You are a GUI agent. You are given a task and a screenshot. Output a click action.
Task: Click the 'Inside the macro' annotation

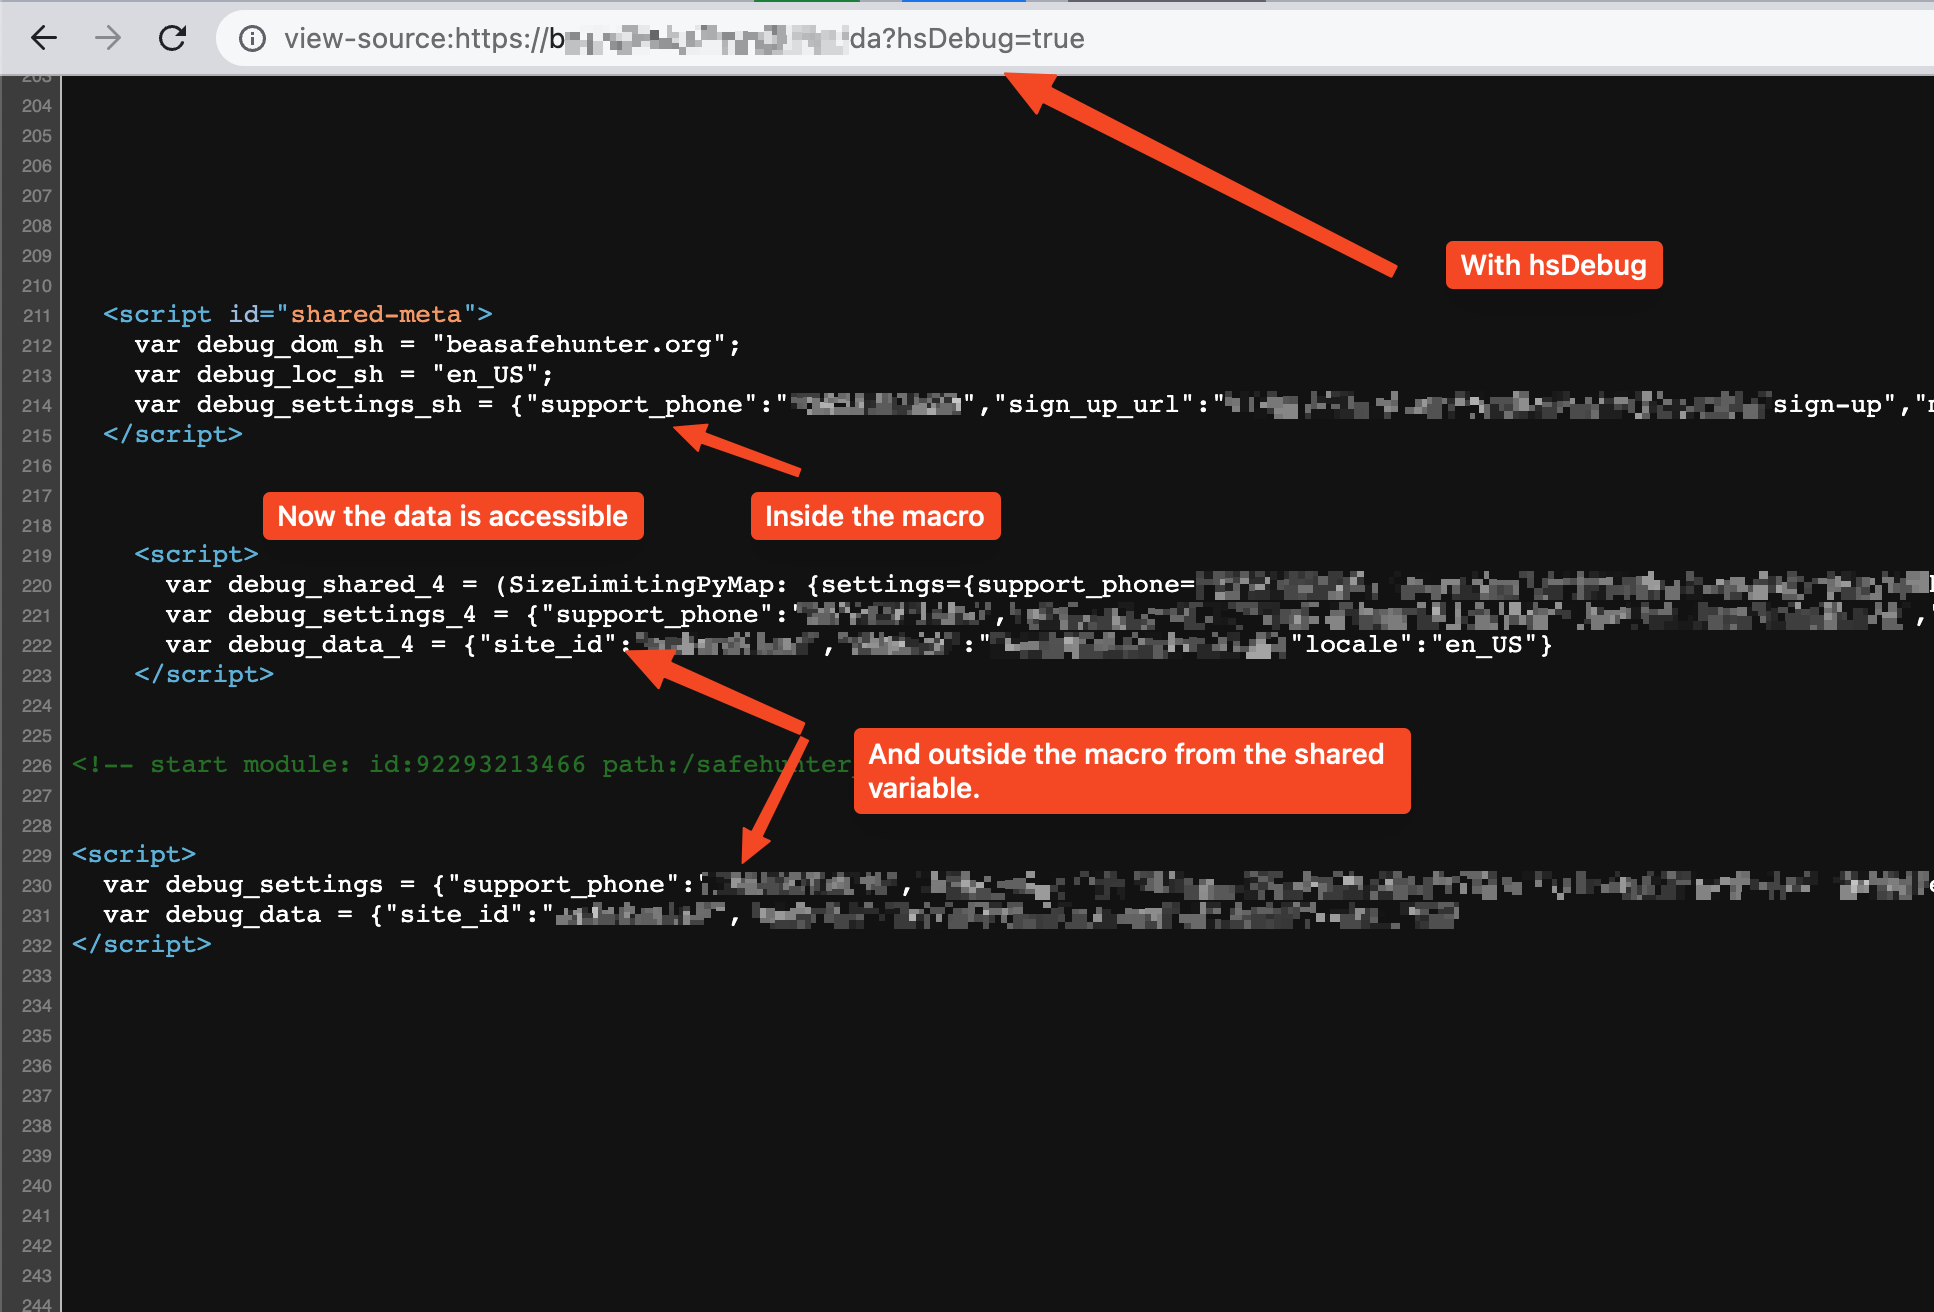(875, 516)
